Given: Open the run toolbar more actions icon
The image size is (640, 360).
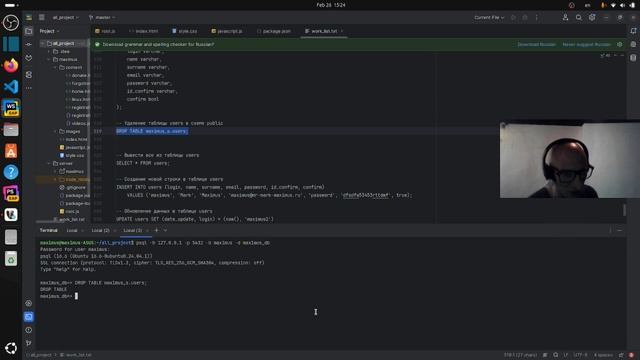Looking at the screenshot, I should tap(536, 18).
